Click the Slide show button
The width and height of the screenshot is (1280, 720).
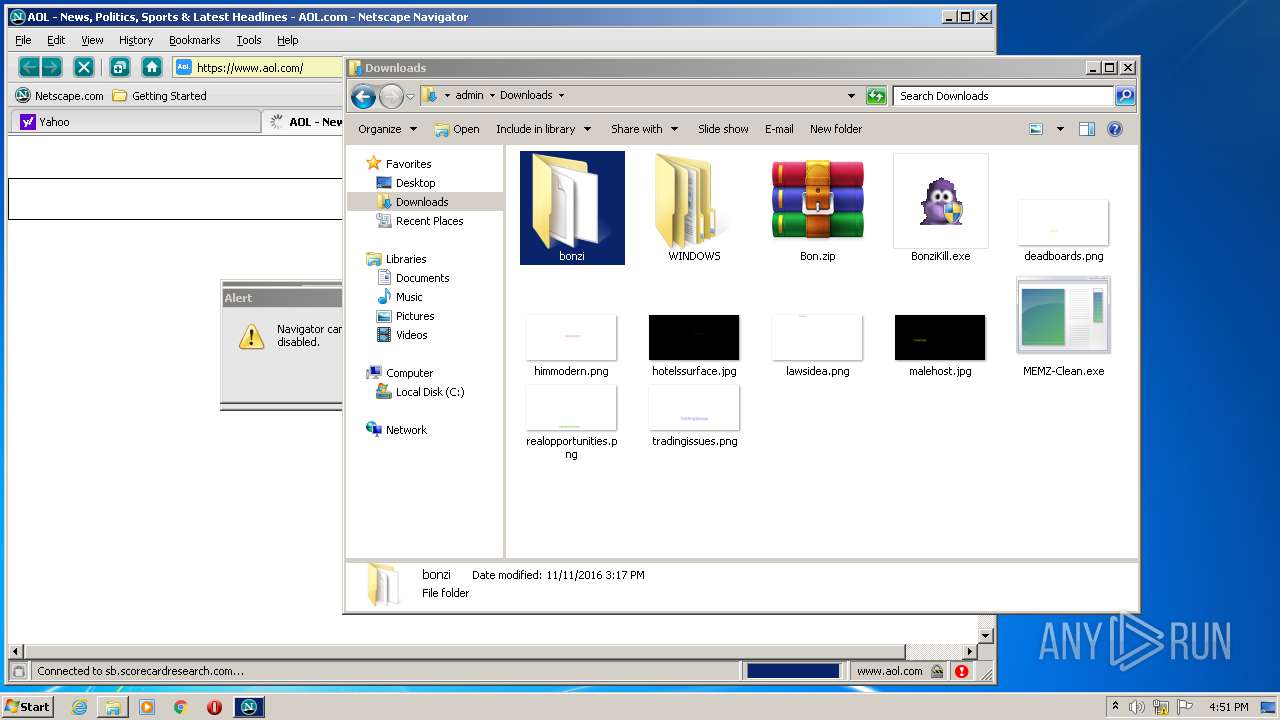pos(723,129)
